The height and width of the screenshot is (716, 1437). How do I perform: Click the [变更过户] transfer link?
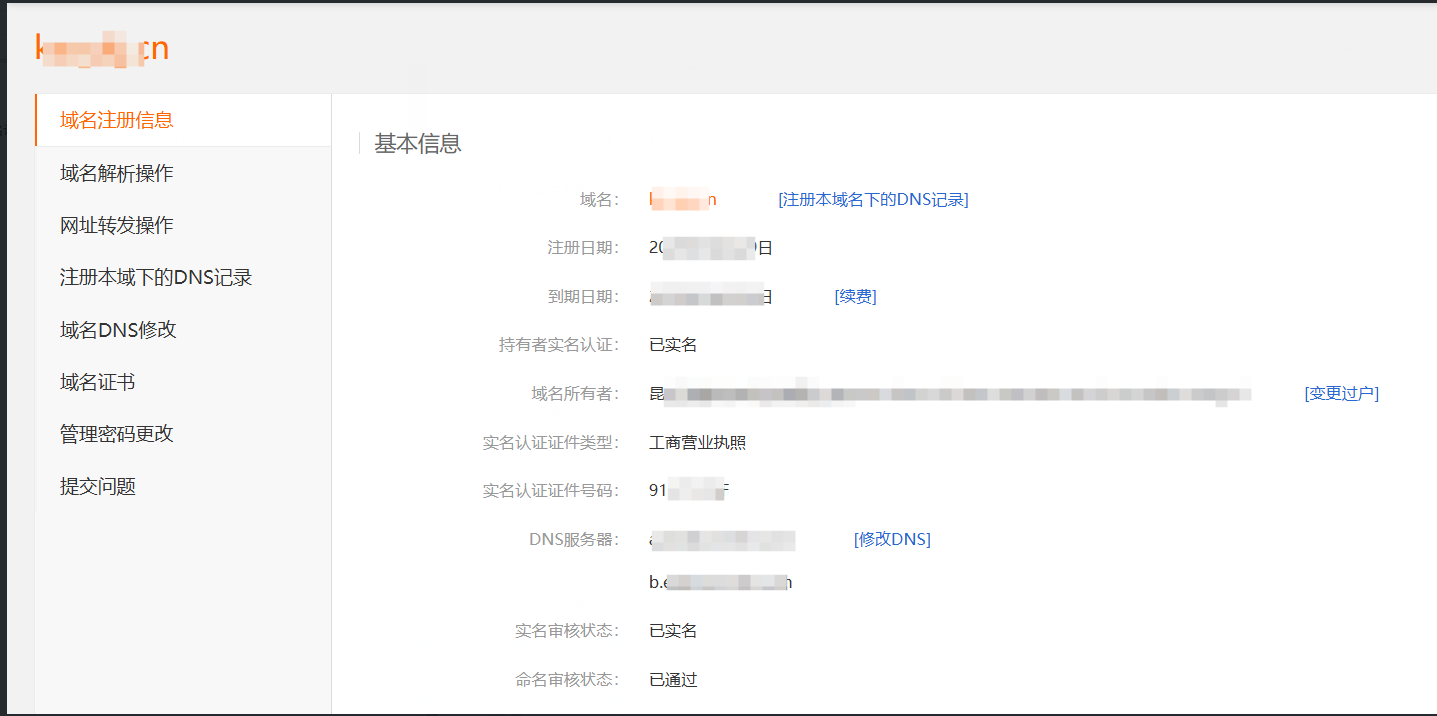[x=1341, y=393]
